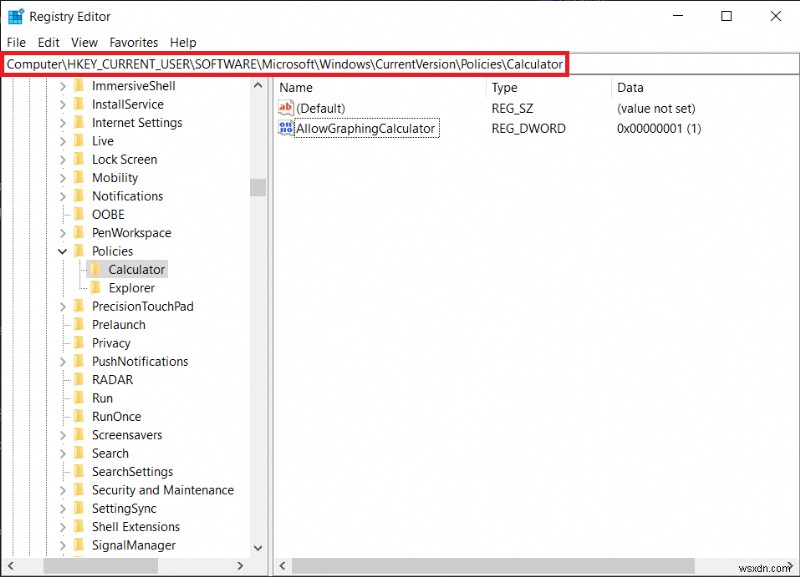Open the File menu
The width and height of the screenshot is (800, 577).
[16, 42]
